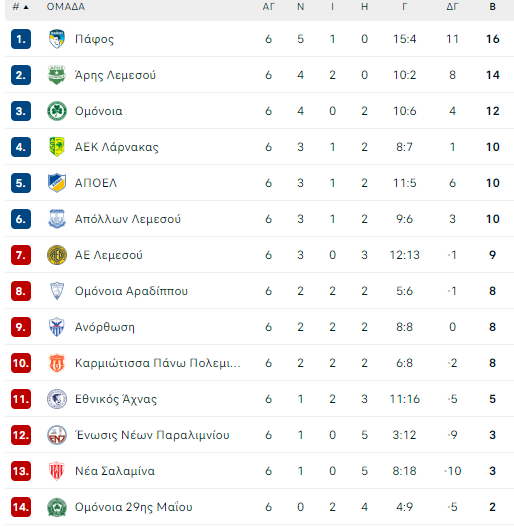The width and height of the screenshot is (514, 527).
Task: Click the ΑΕΚ Λάρνακας yellow crest
Action: click(57, 147)
